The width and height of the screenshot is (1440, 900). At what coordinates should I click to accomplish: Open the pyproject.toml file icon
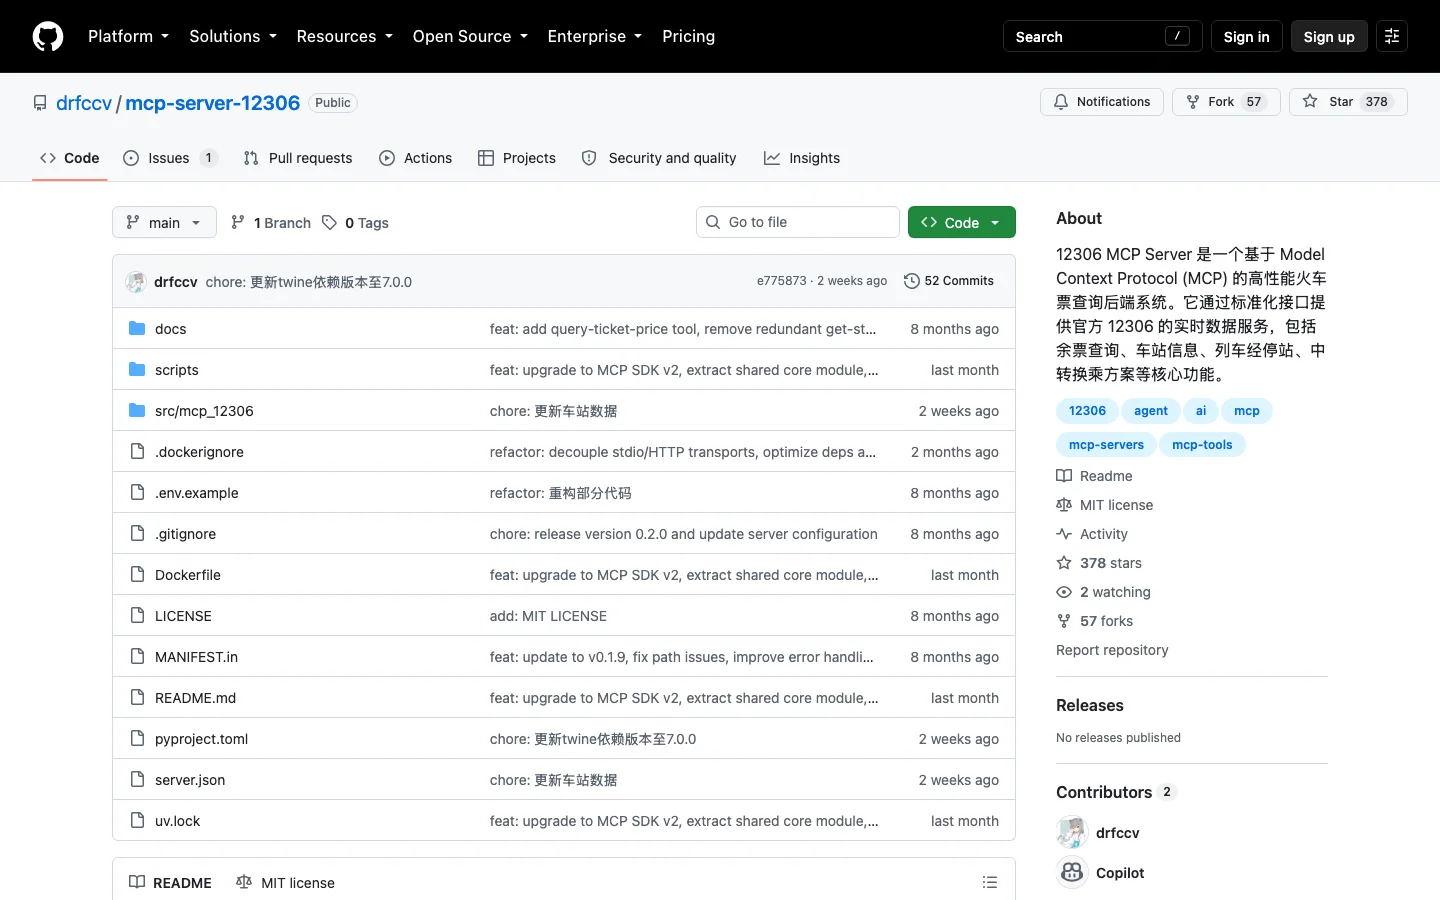tap(137, 739)
